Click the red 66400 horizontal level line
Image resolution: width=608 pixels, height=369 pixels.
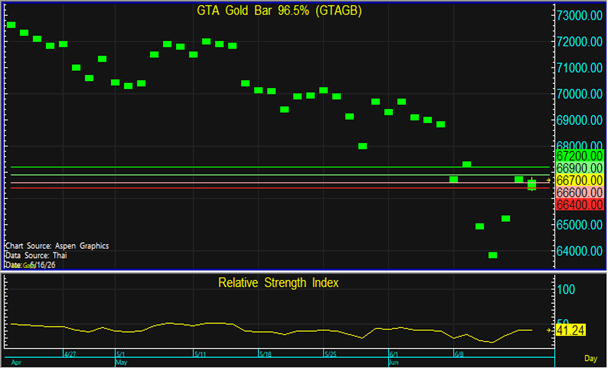[280, 188]
